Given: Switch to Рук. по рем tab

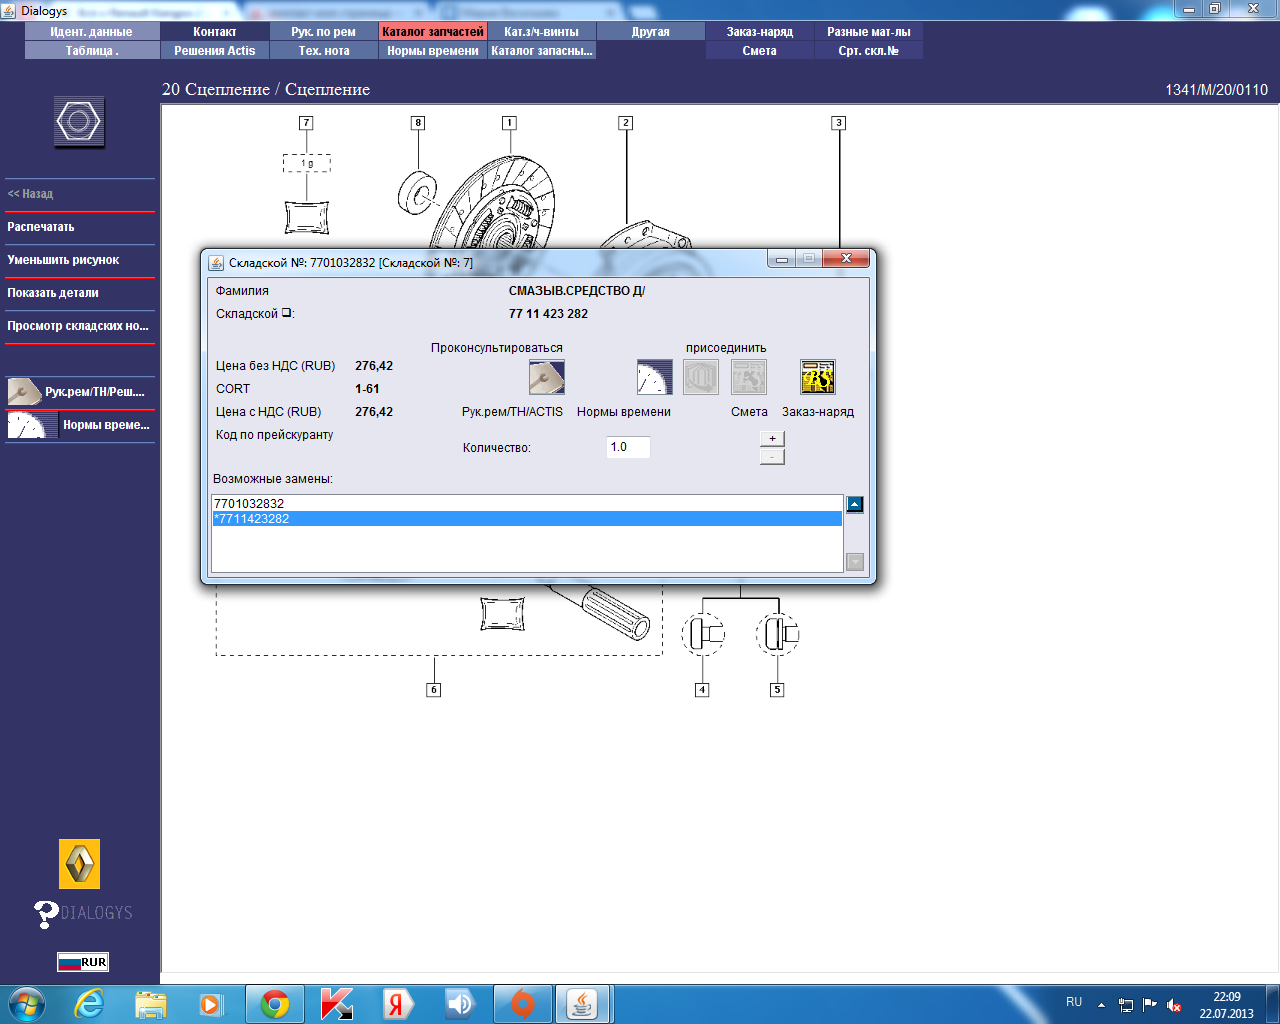Looking at the screenshot, I should coord(324,32).
